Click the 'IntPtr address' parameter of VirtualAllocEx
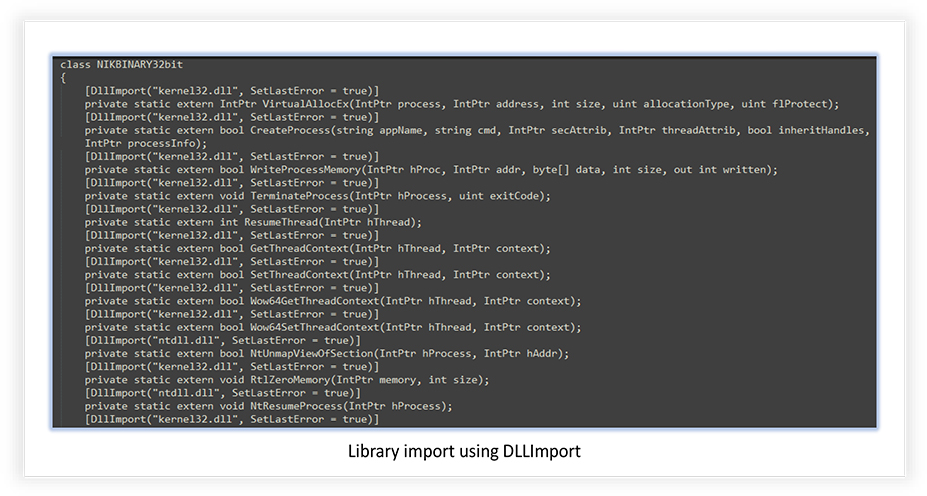The height and width of the screenshot is (496, 927). click(x=496, y=104)
